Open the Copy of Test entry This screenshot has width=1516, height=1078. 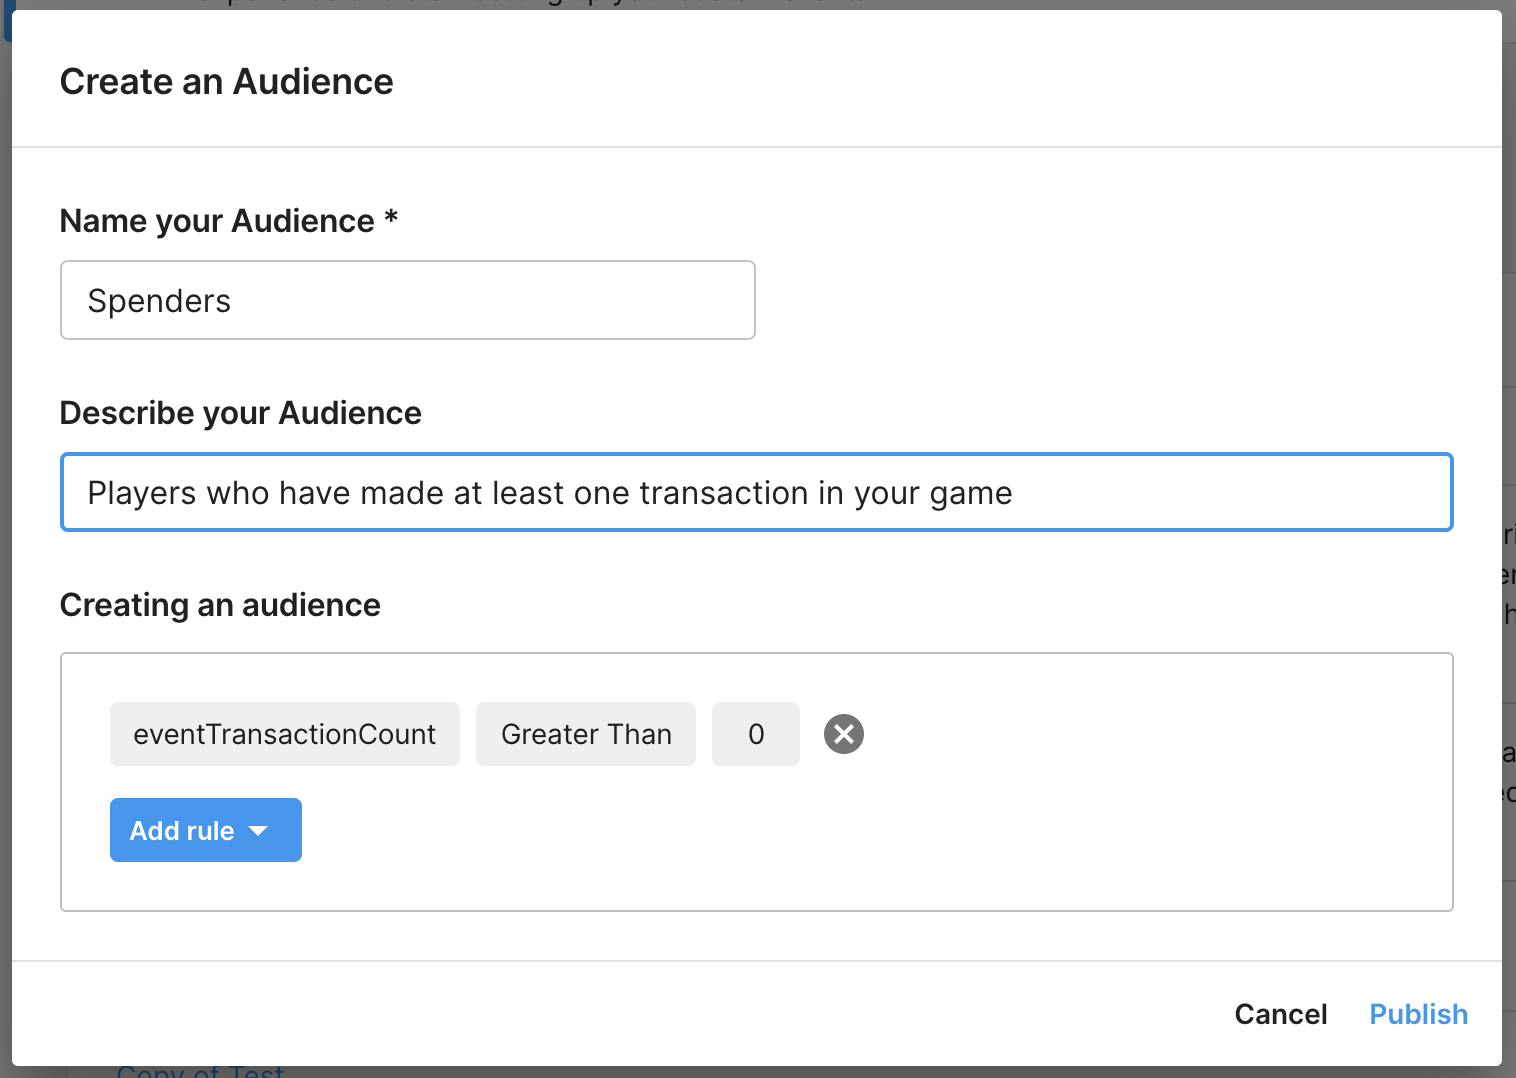[x=200, y=1070]
